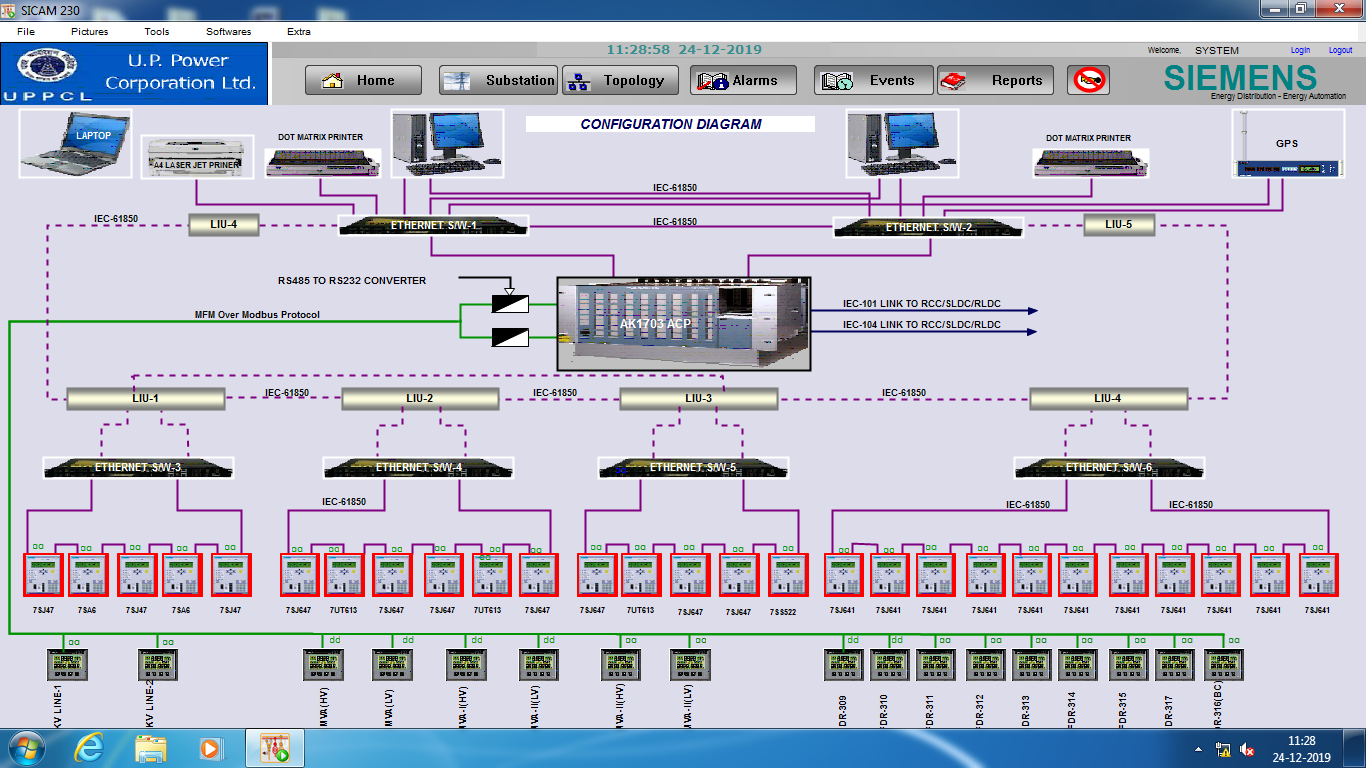
Task: Click the lower RS485 to RS232 converter box
Action: coord(510,337)
